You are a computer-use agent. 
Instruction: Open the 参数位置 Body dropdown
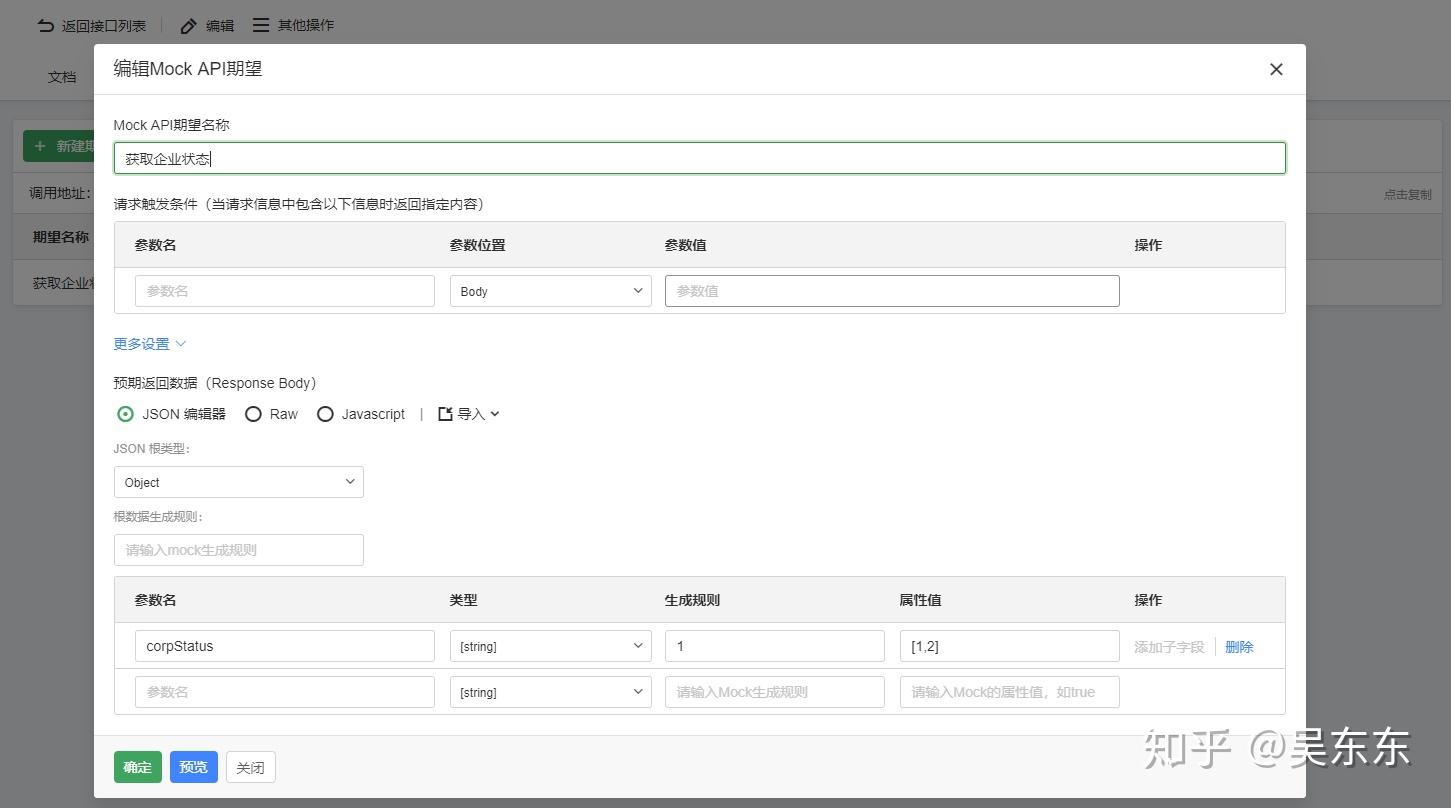pos(550,291)
